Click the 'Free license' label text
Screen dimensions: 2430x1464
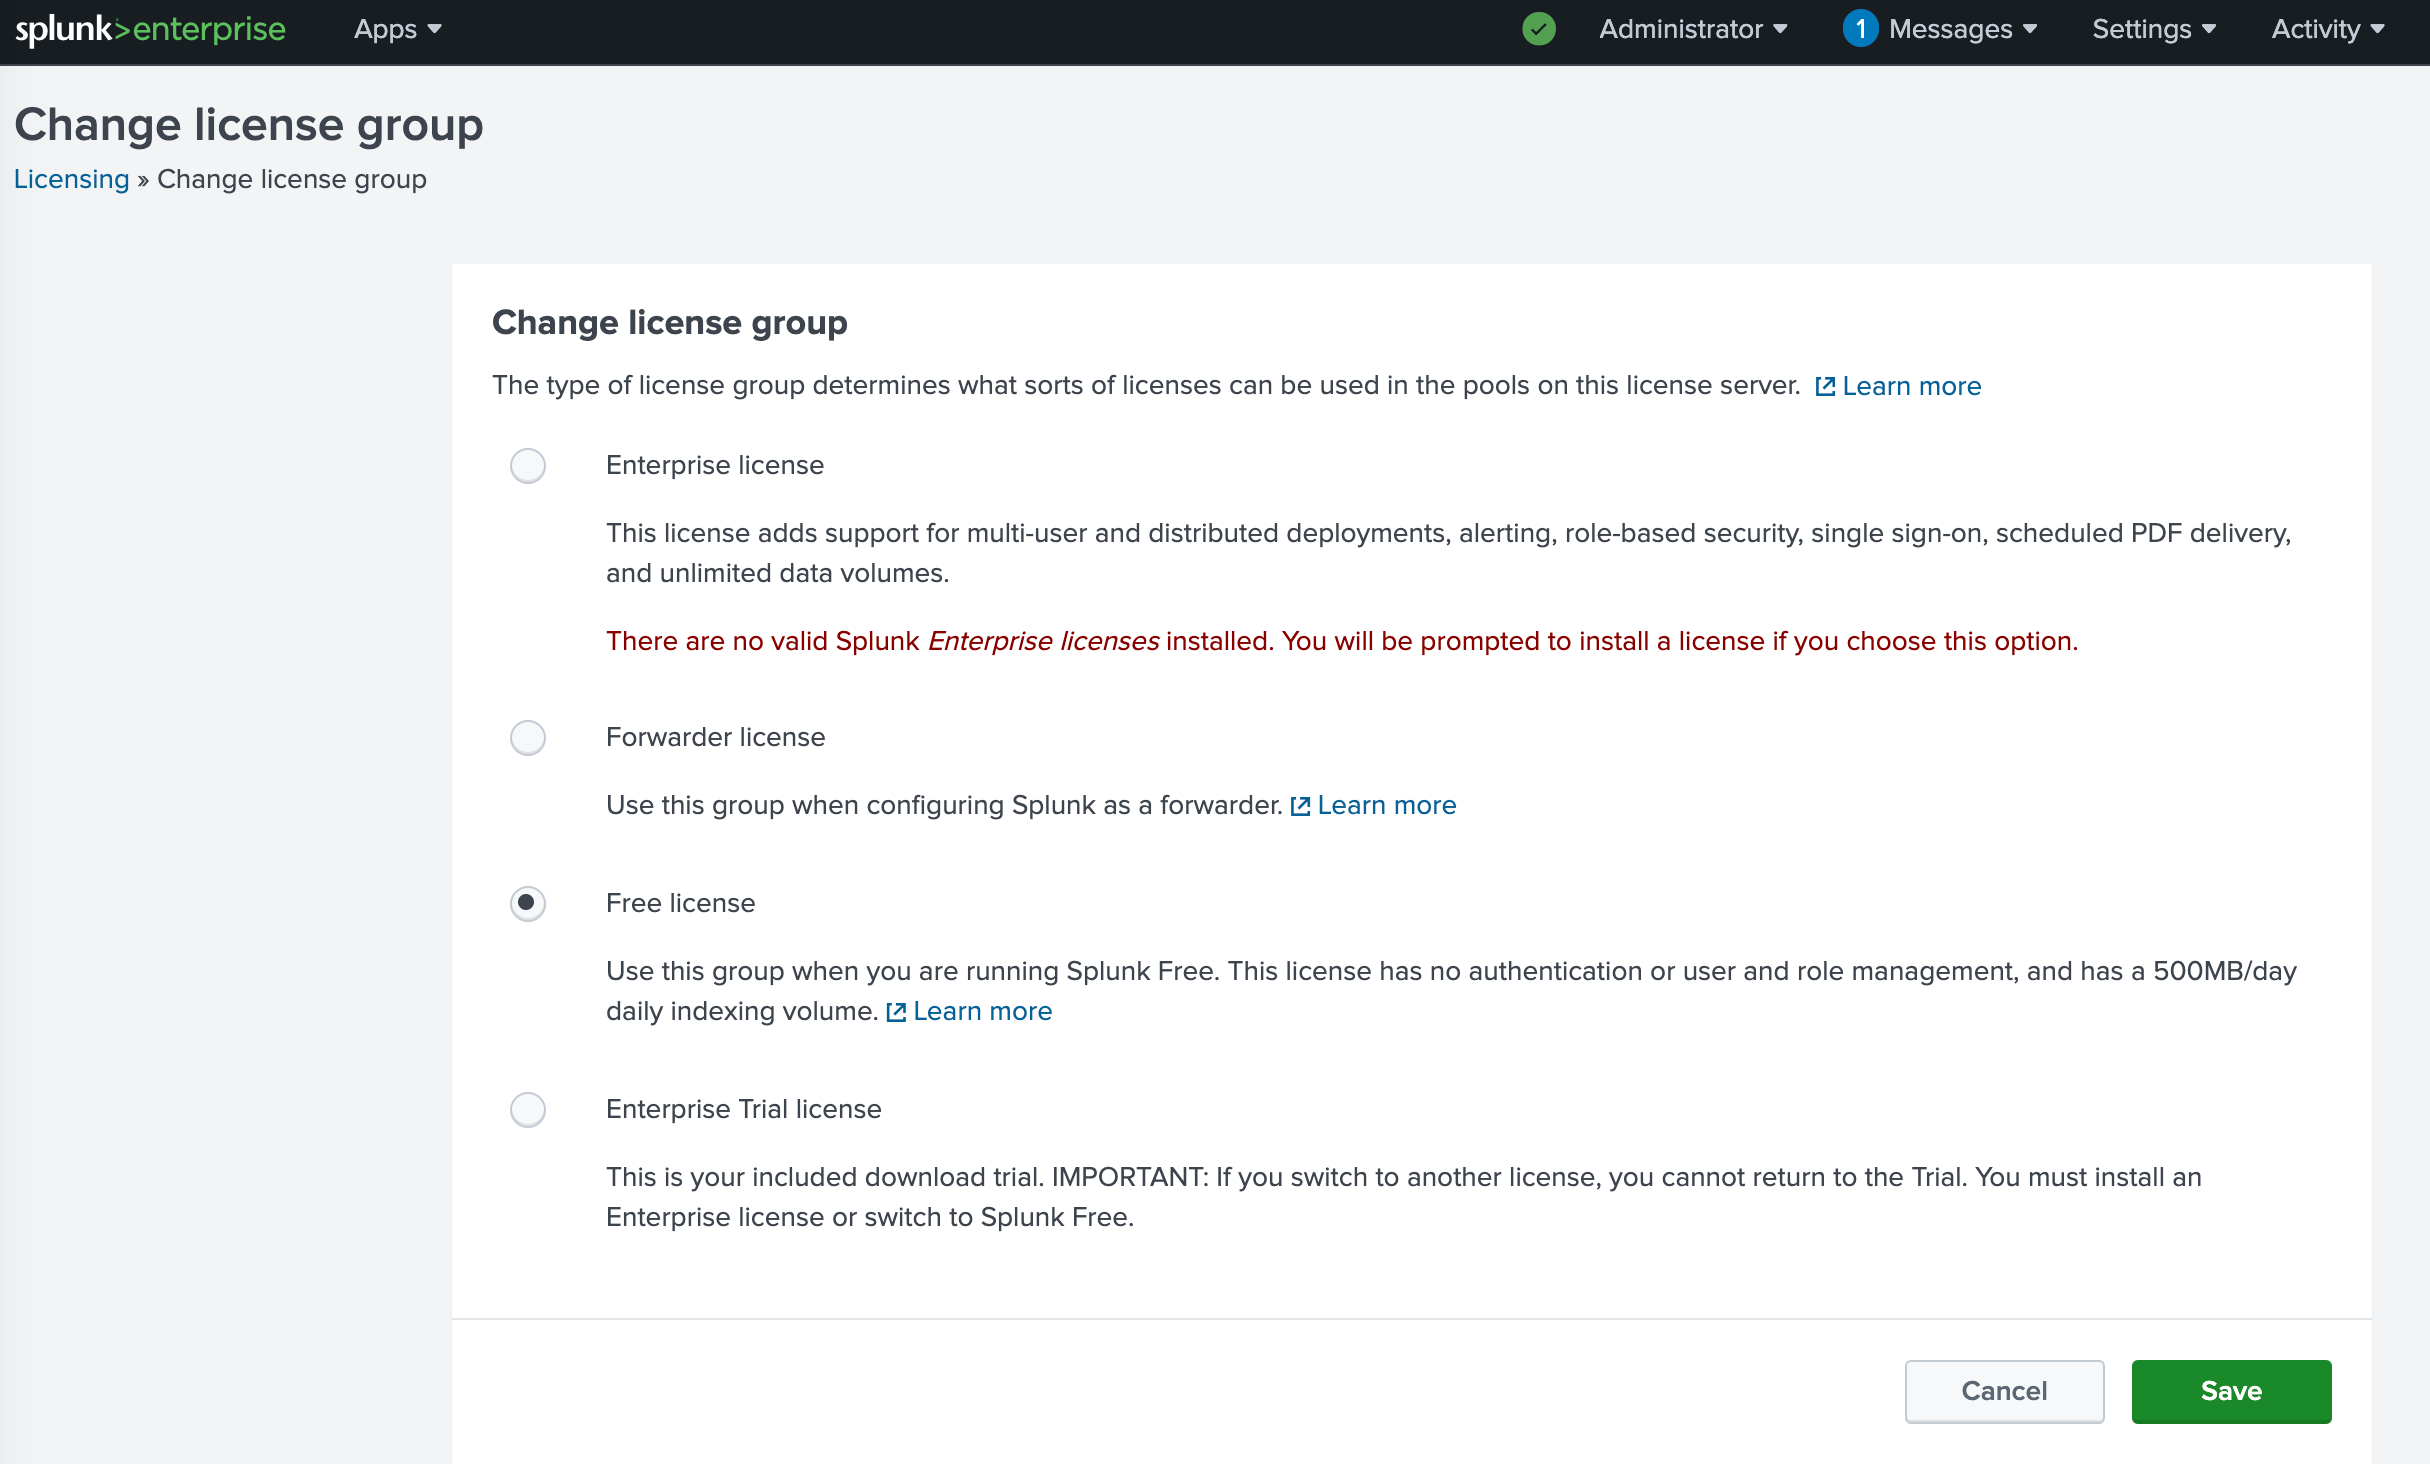point(681,903)
